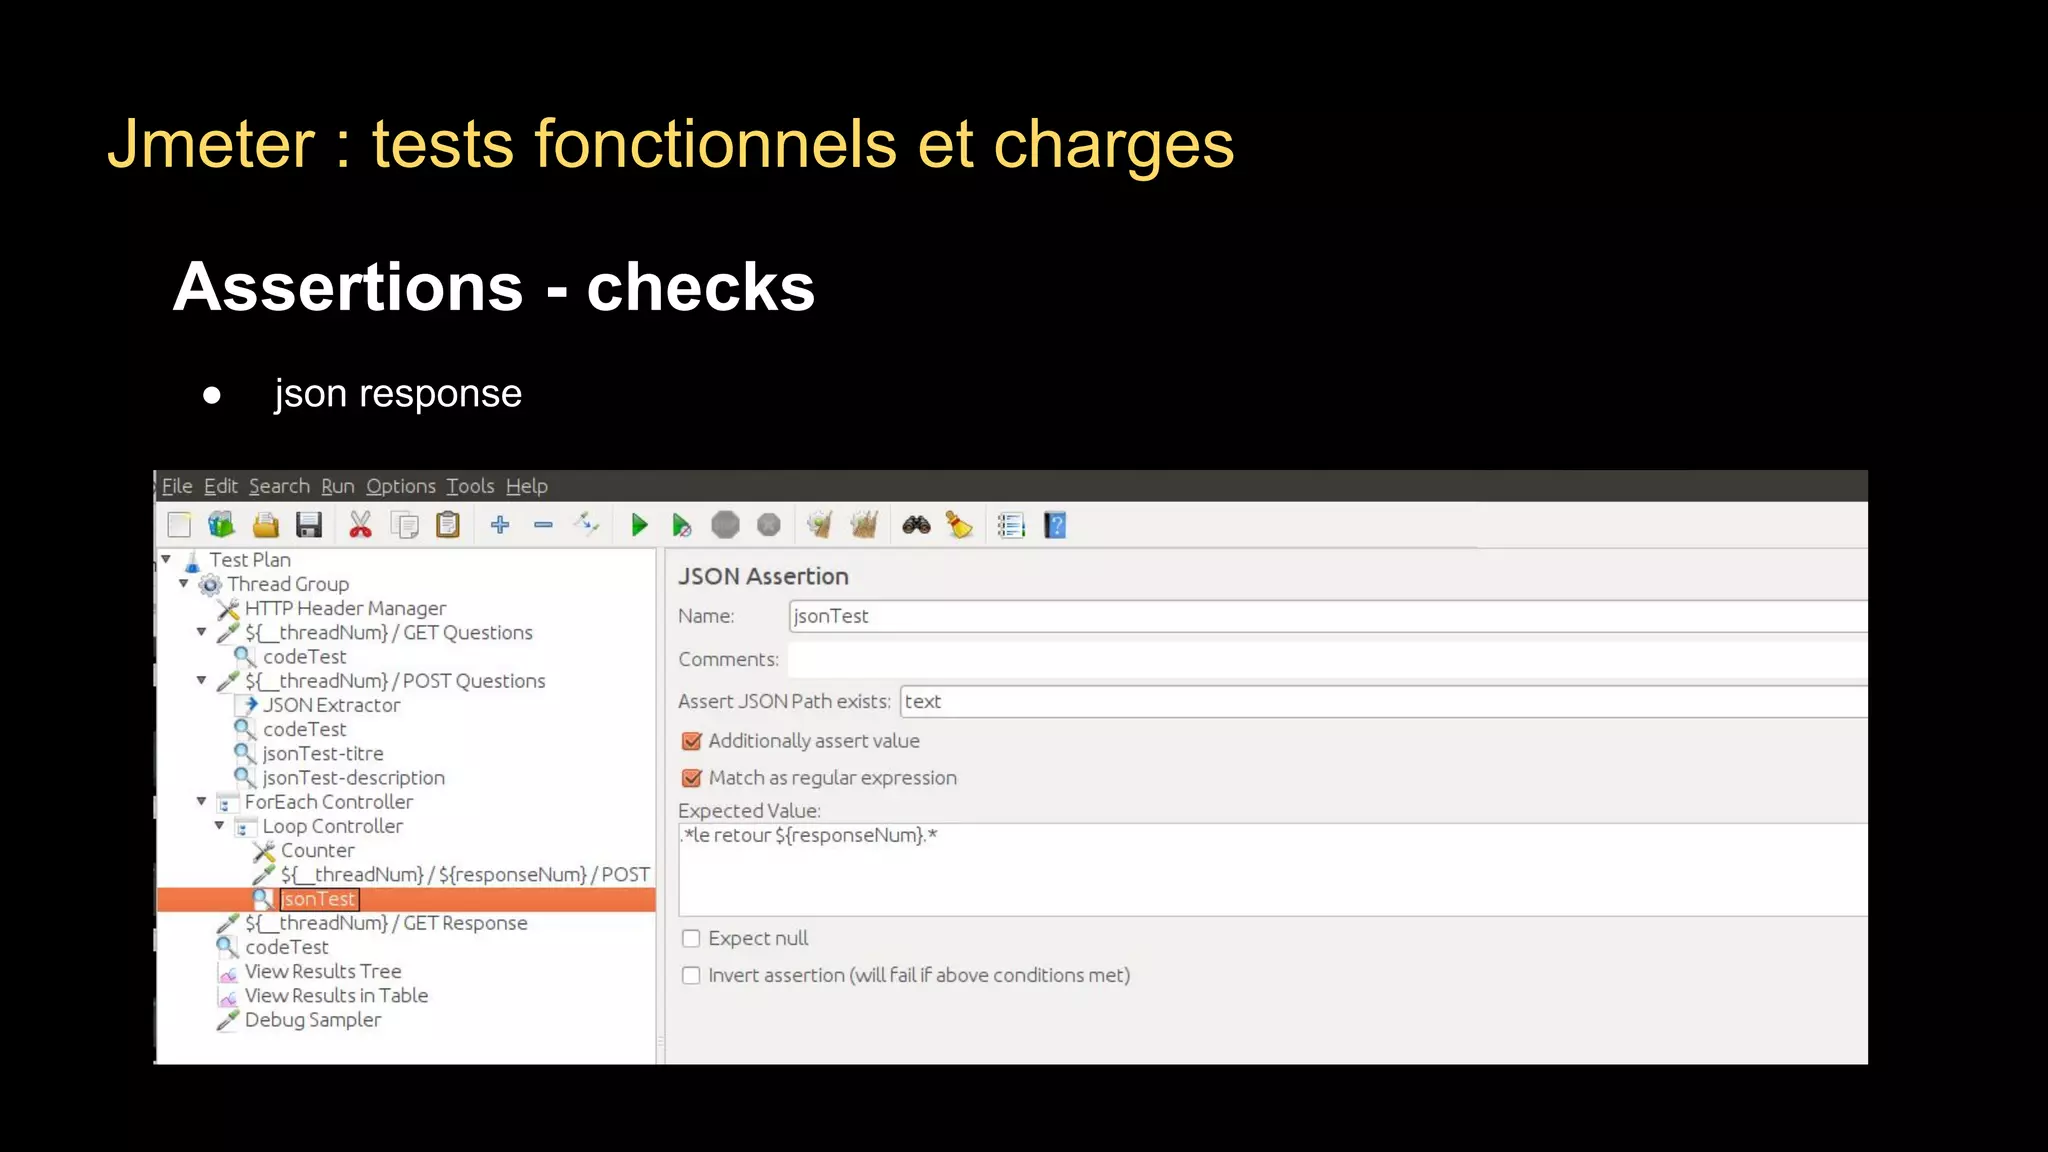Click the Clear All brooms icon

pyautogui.click(x=864, y=525)
